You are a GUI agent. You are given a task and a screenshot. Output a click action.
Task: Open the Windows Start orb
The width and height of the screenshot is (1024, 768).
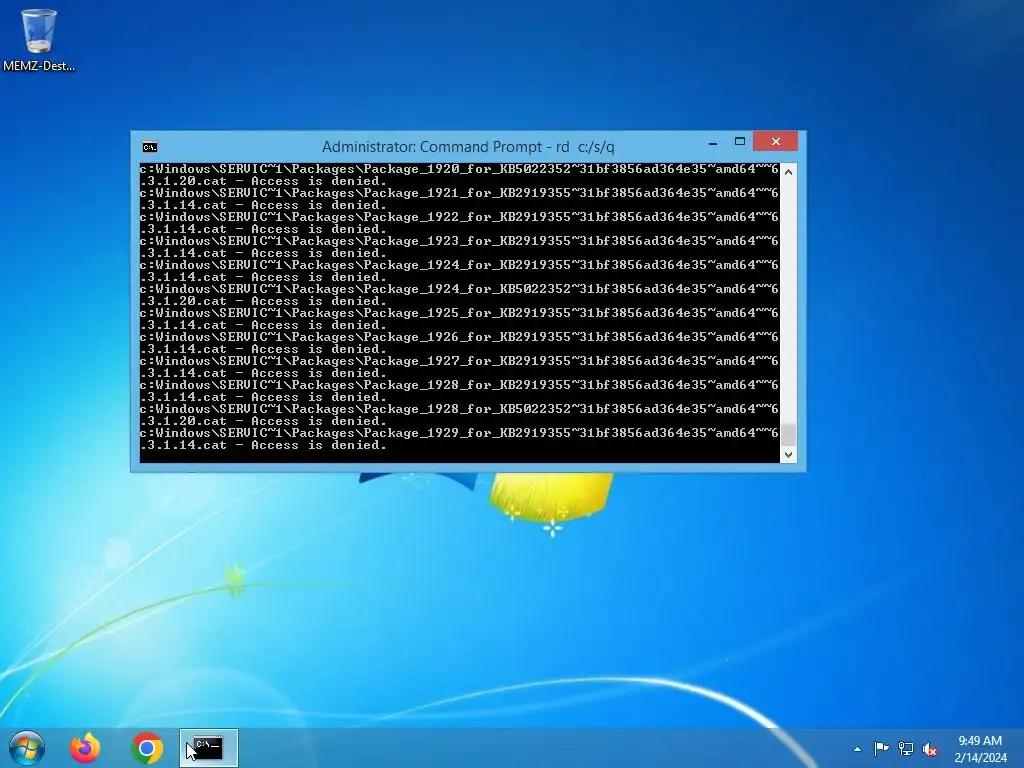tap(27, 748)
